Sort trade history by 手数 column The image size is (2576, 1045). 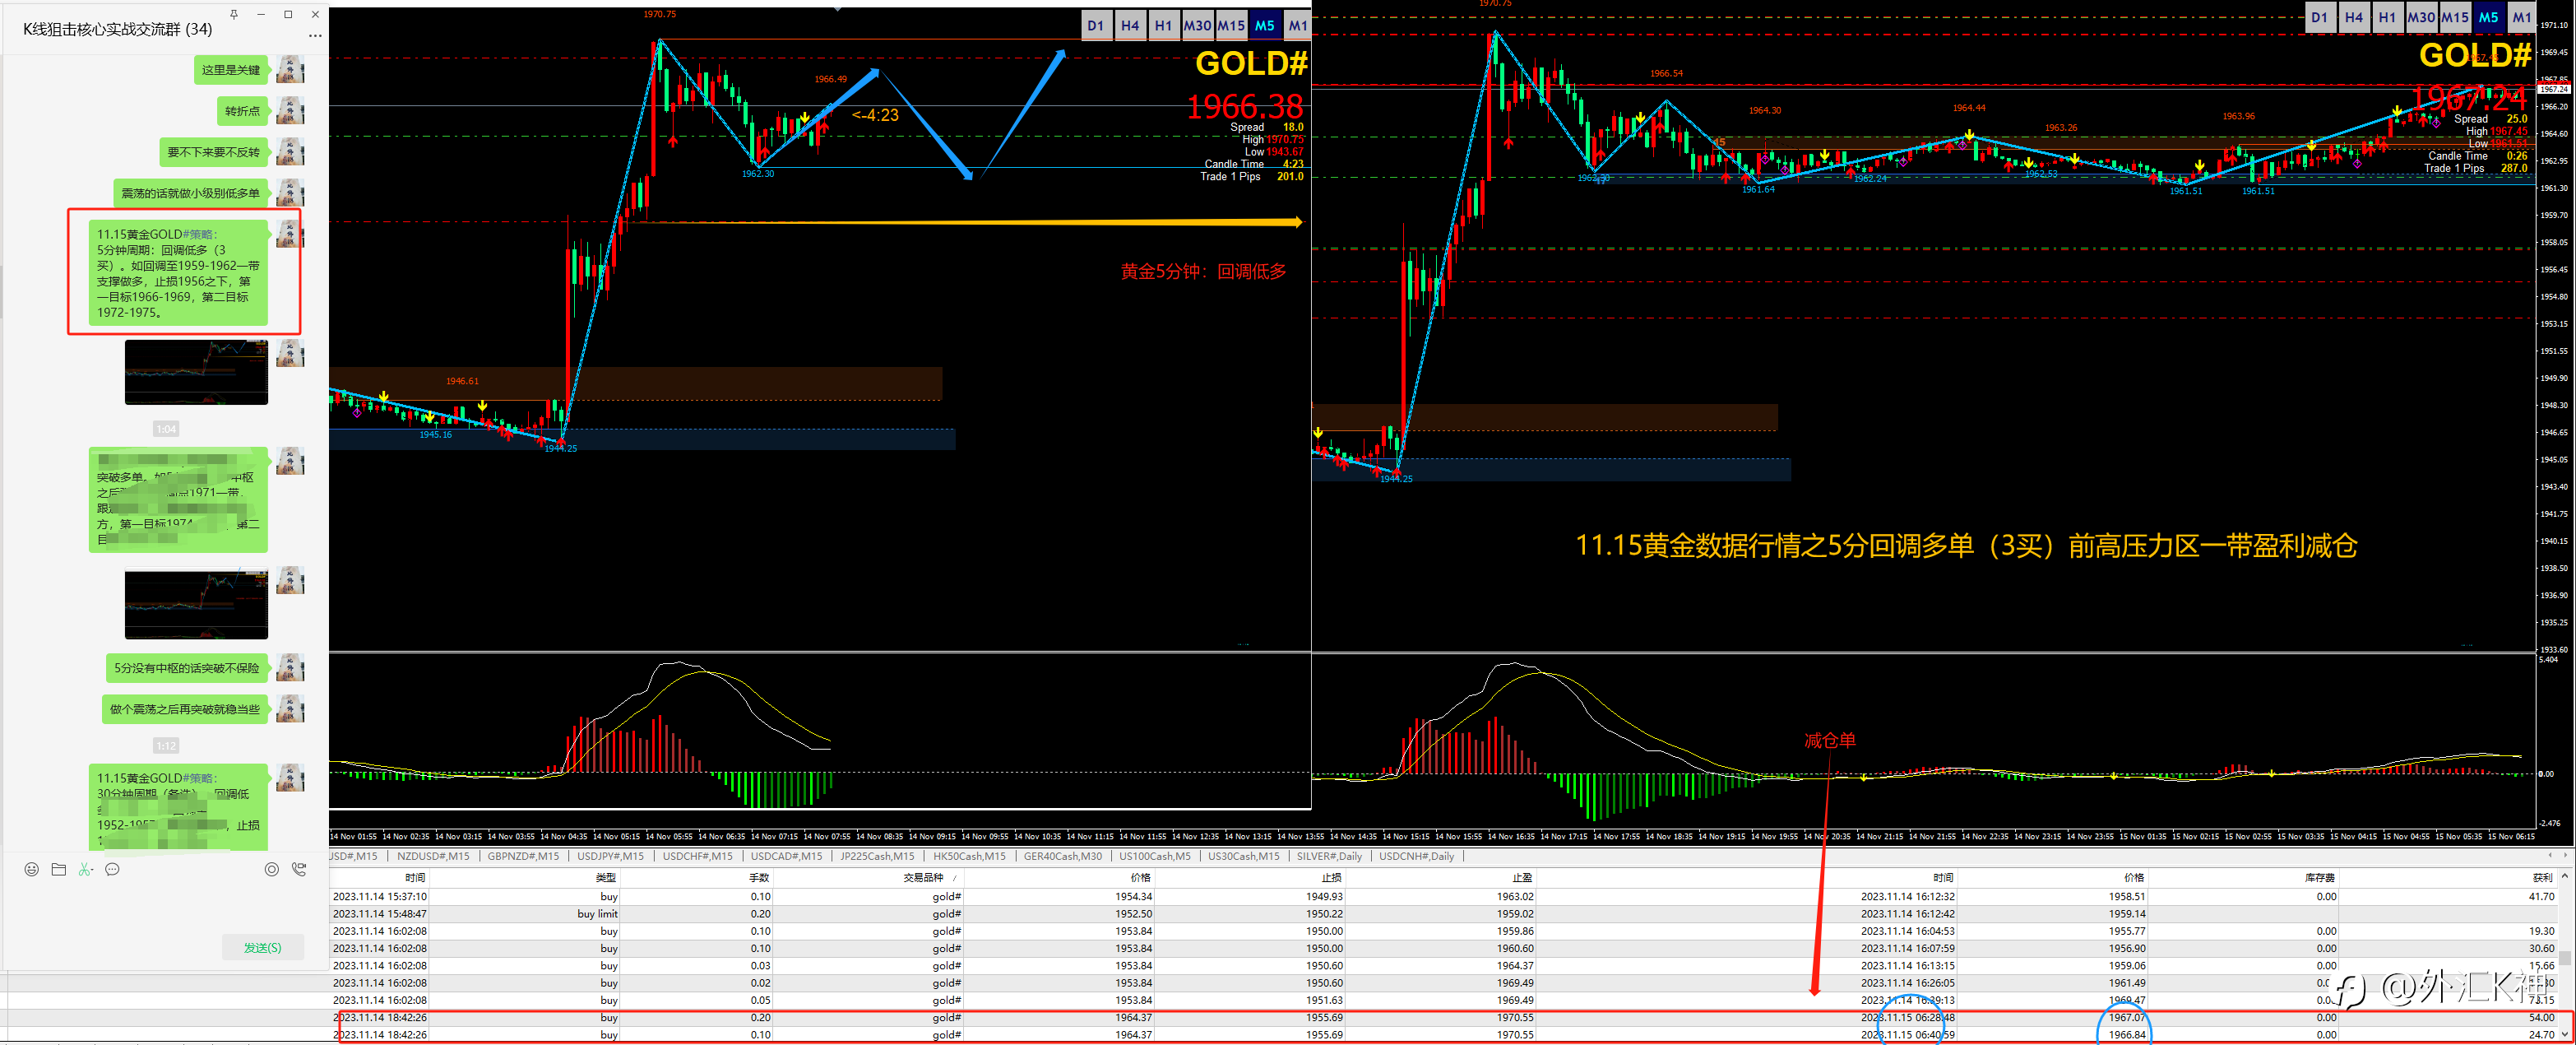697,878
